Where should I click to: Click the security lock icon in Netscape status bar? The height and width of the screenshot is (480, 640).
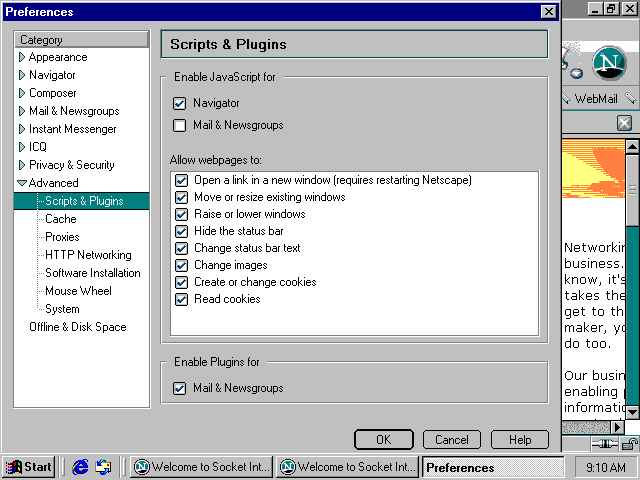[630, 444]
